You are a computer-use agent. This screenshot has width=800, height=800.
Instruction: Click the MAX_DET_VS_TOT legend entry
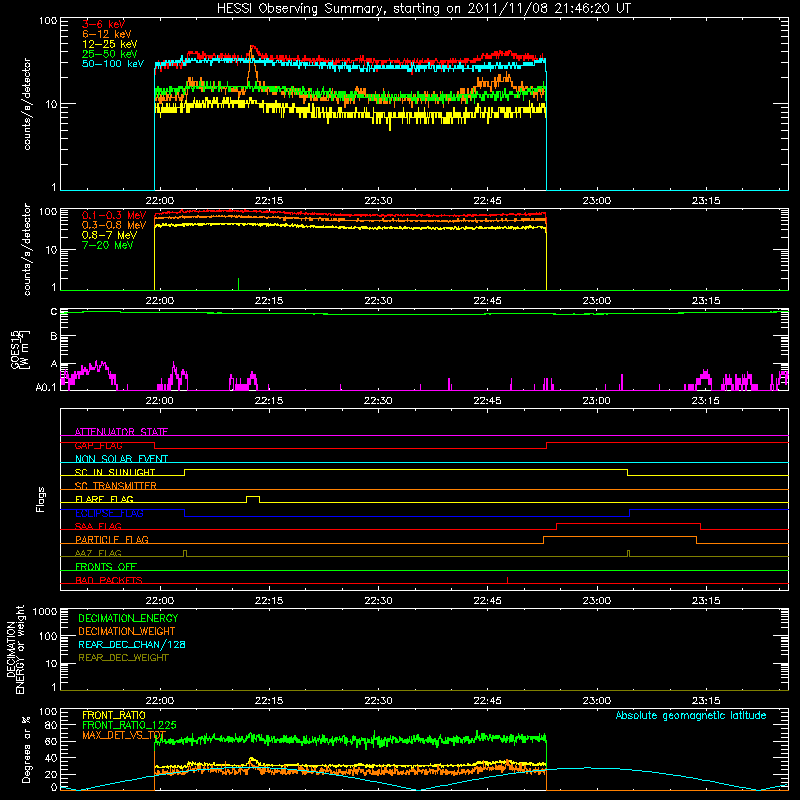coord(124,735)
